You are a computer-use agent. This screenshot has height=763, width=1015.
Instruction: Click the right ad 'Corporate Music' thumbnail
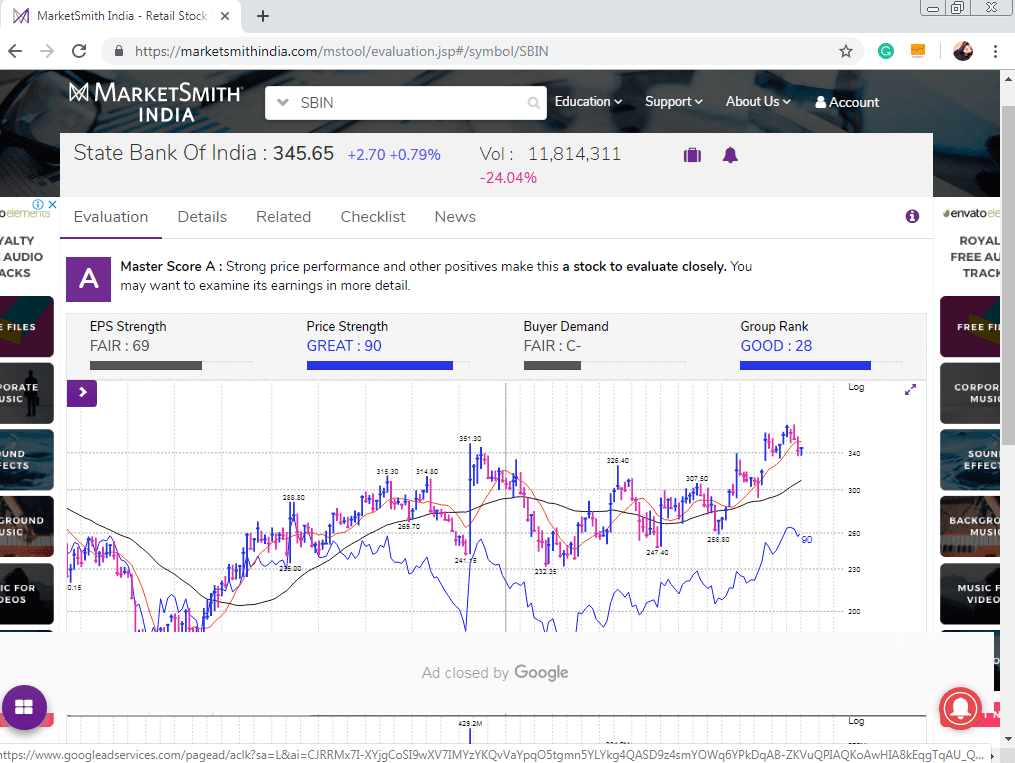pos(970,393)
